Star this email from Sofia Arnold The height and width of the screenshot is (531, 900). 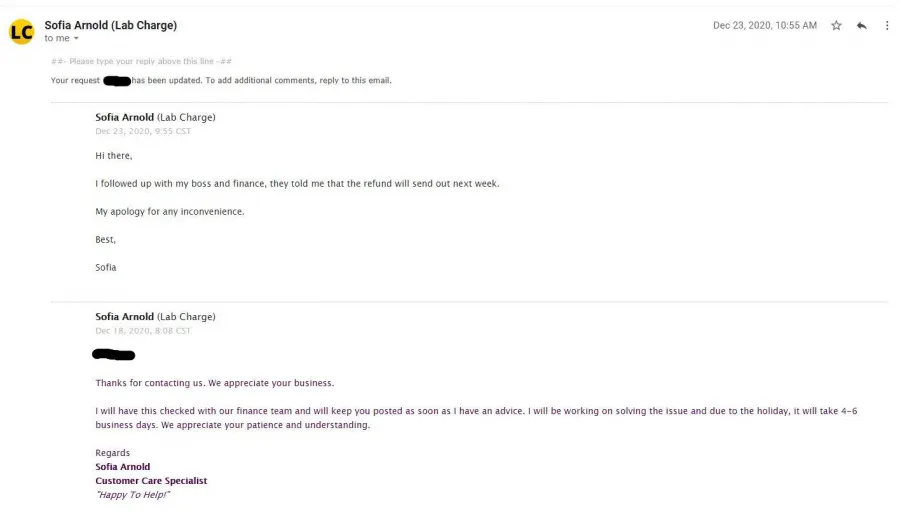836,25
